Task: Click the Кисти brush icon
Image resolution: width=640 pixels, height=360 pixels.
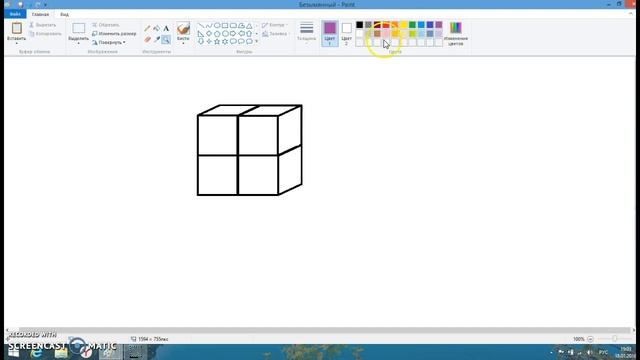Action: pyautogui.click(x=183, y=29)
